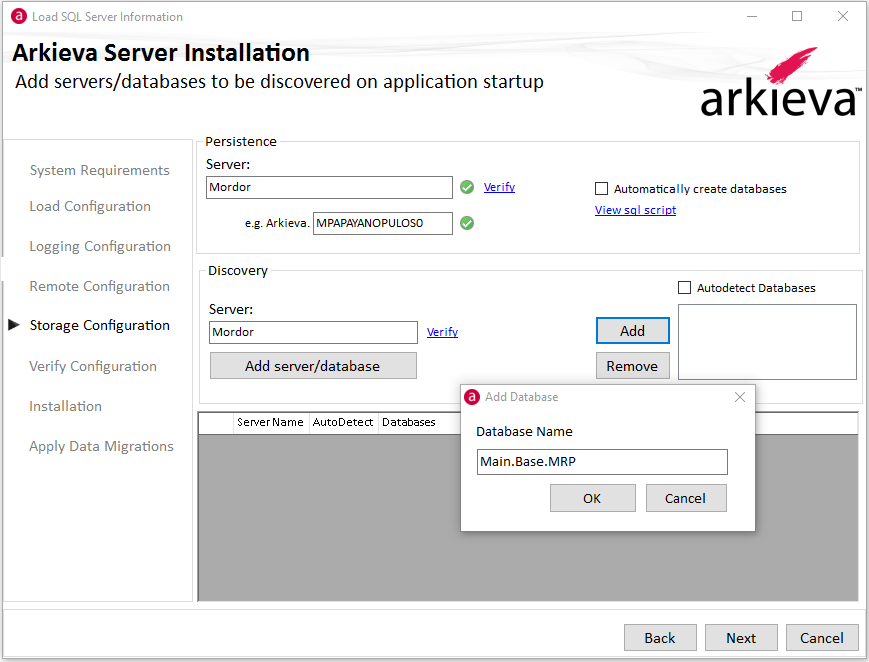Screen dimensions: 869x662
Task: Click the Add button in Discovery
Action: [633, 331]
